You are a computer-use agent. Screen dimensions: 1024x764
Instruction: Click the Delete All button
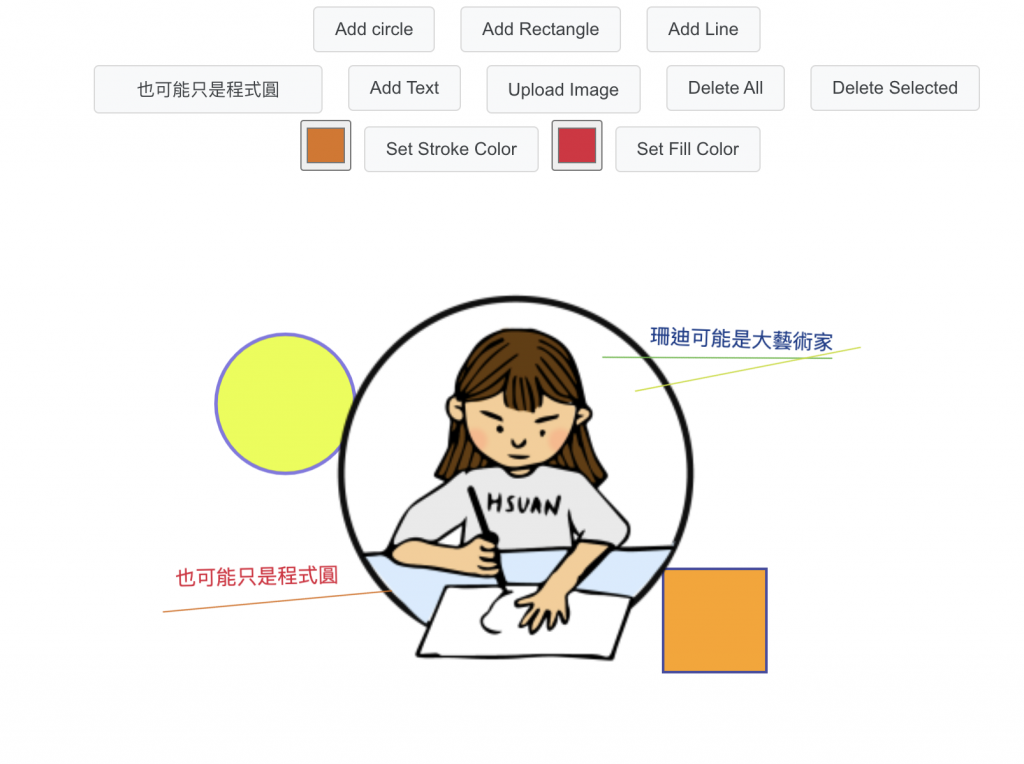[725, 88]
